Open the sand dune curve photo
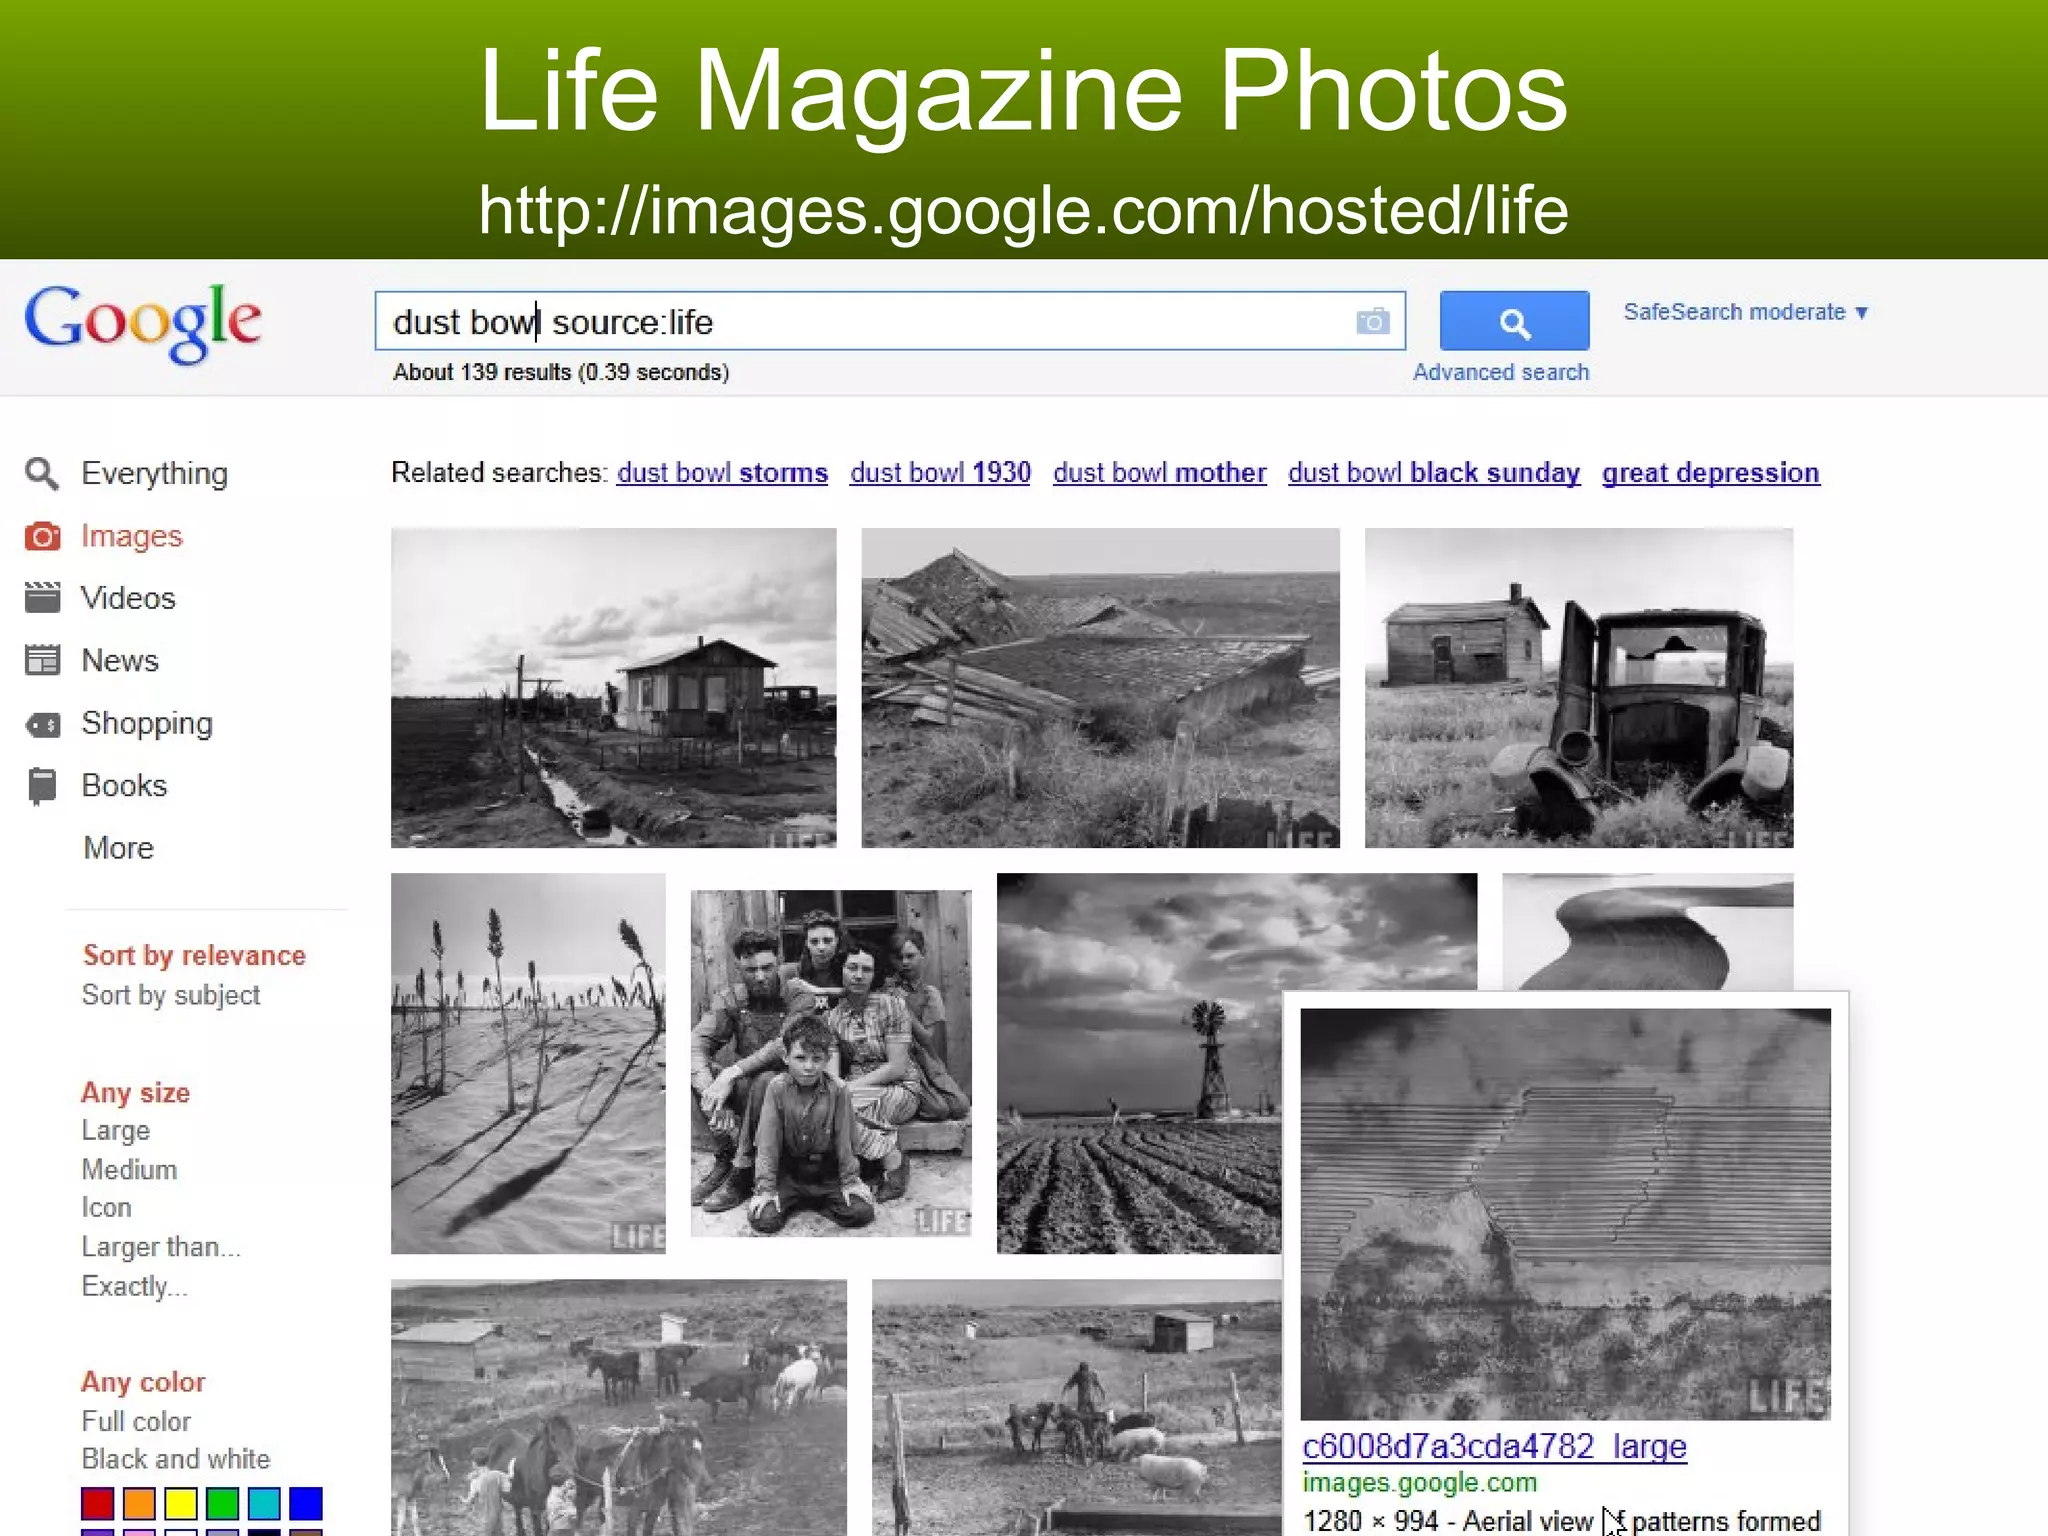 (1647, 931)
